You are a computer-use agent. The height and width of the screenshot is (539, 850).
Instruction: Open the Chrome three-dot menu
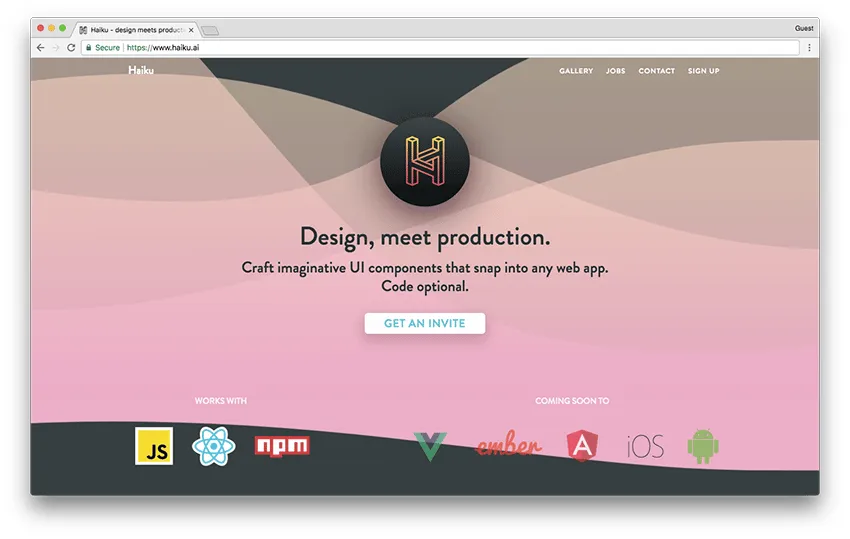click(809, 48)
